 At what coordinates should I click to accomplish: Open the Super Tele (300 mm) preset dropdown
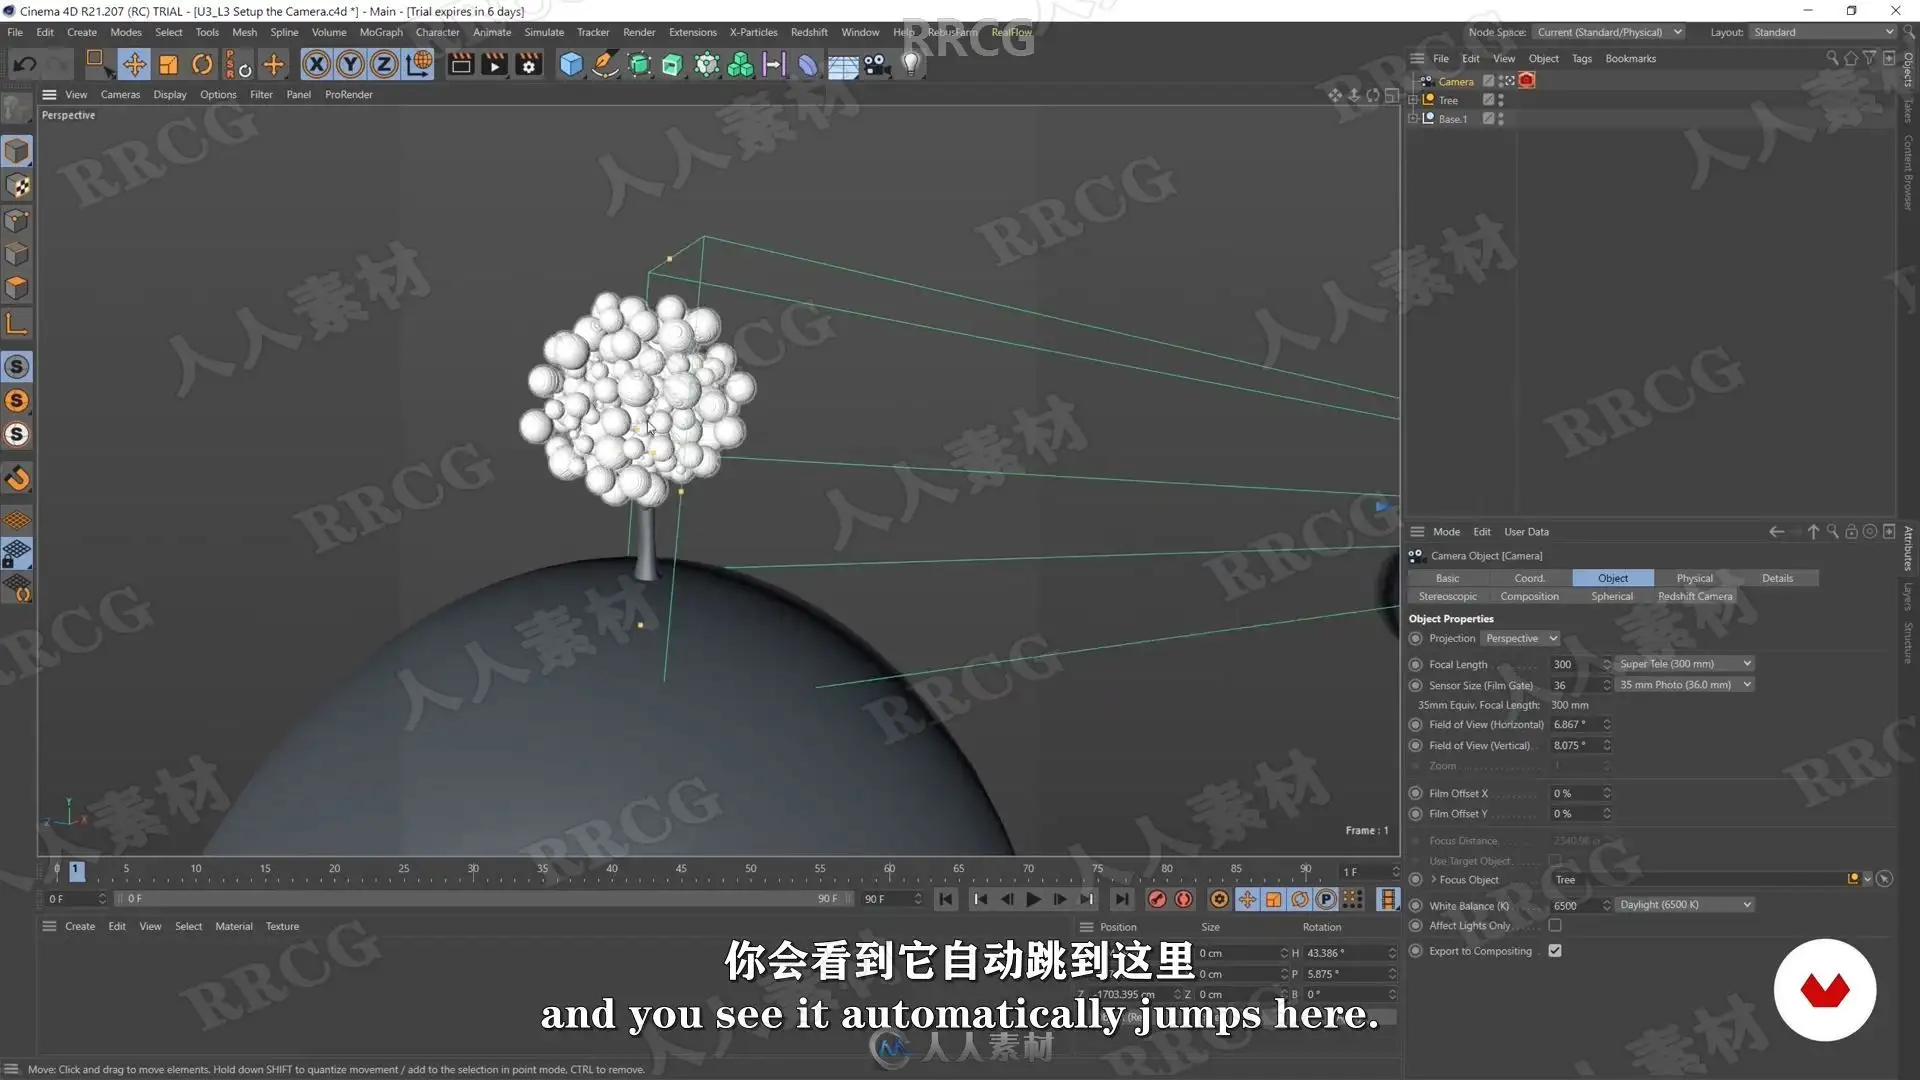pyautogui.click(x=1685, y=664)
